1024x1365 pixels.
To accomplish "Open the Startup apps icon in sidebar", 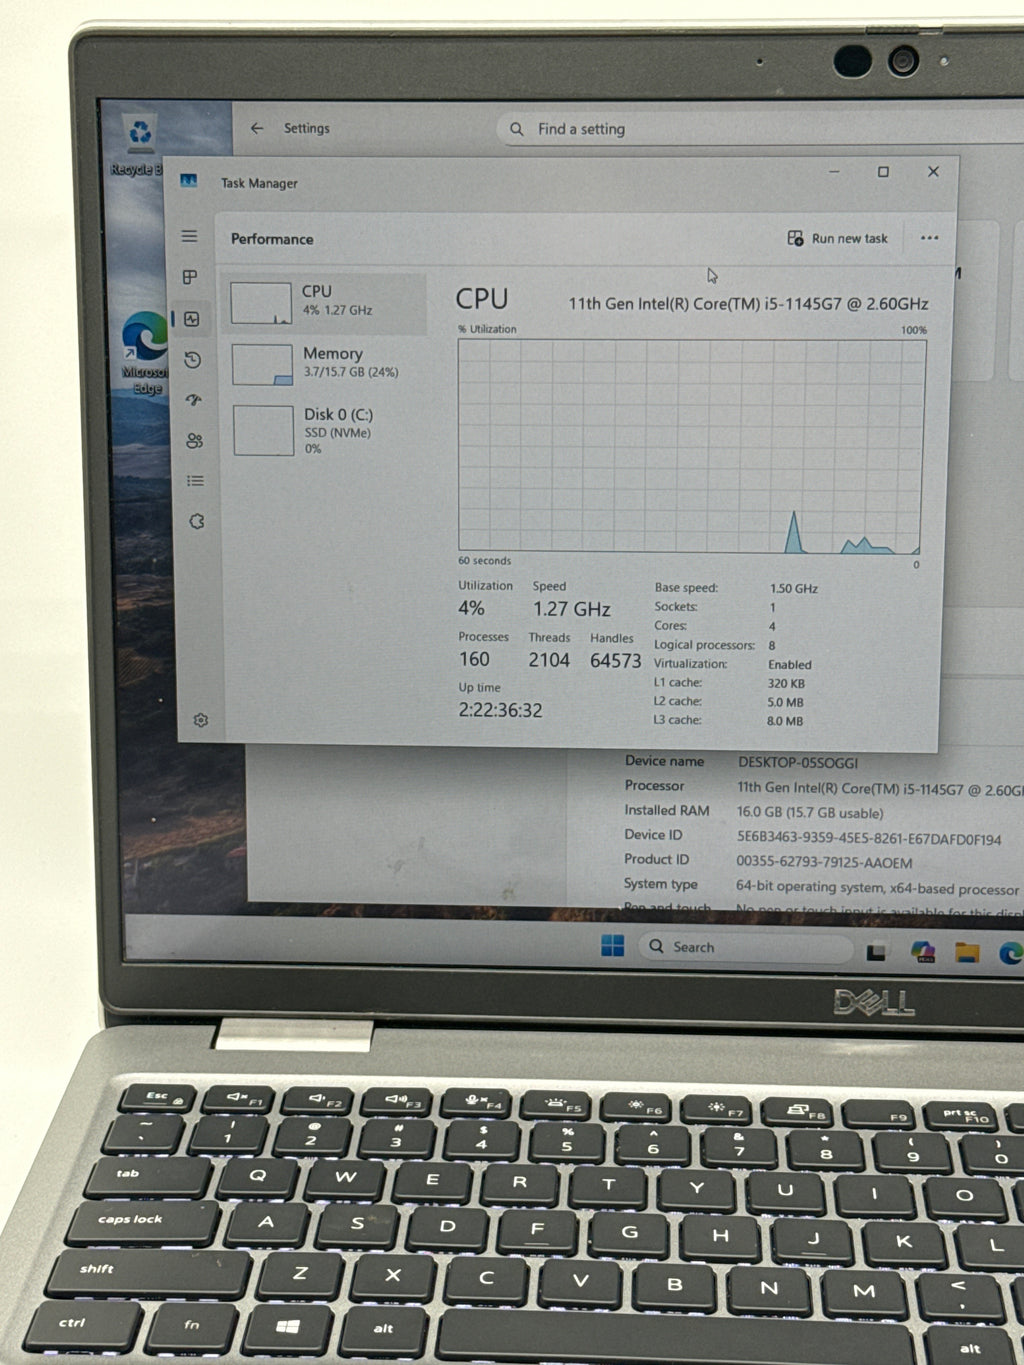I will coord(194,400).
